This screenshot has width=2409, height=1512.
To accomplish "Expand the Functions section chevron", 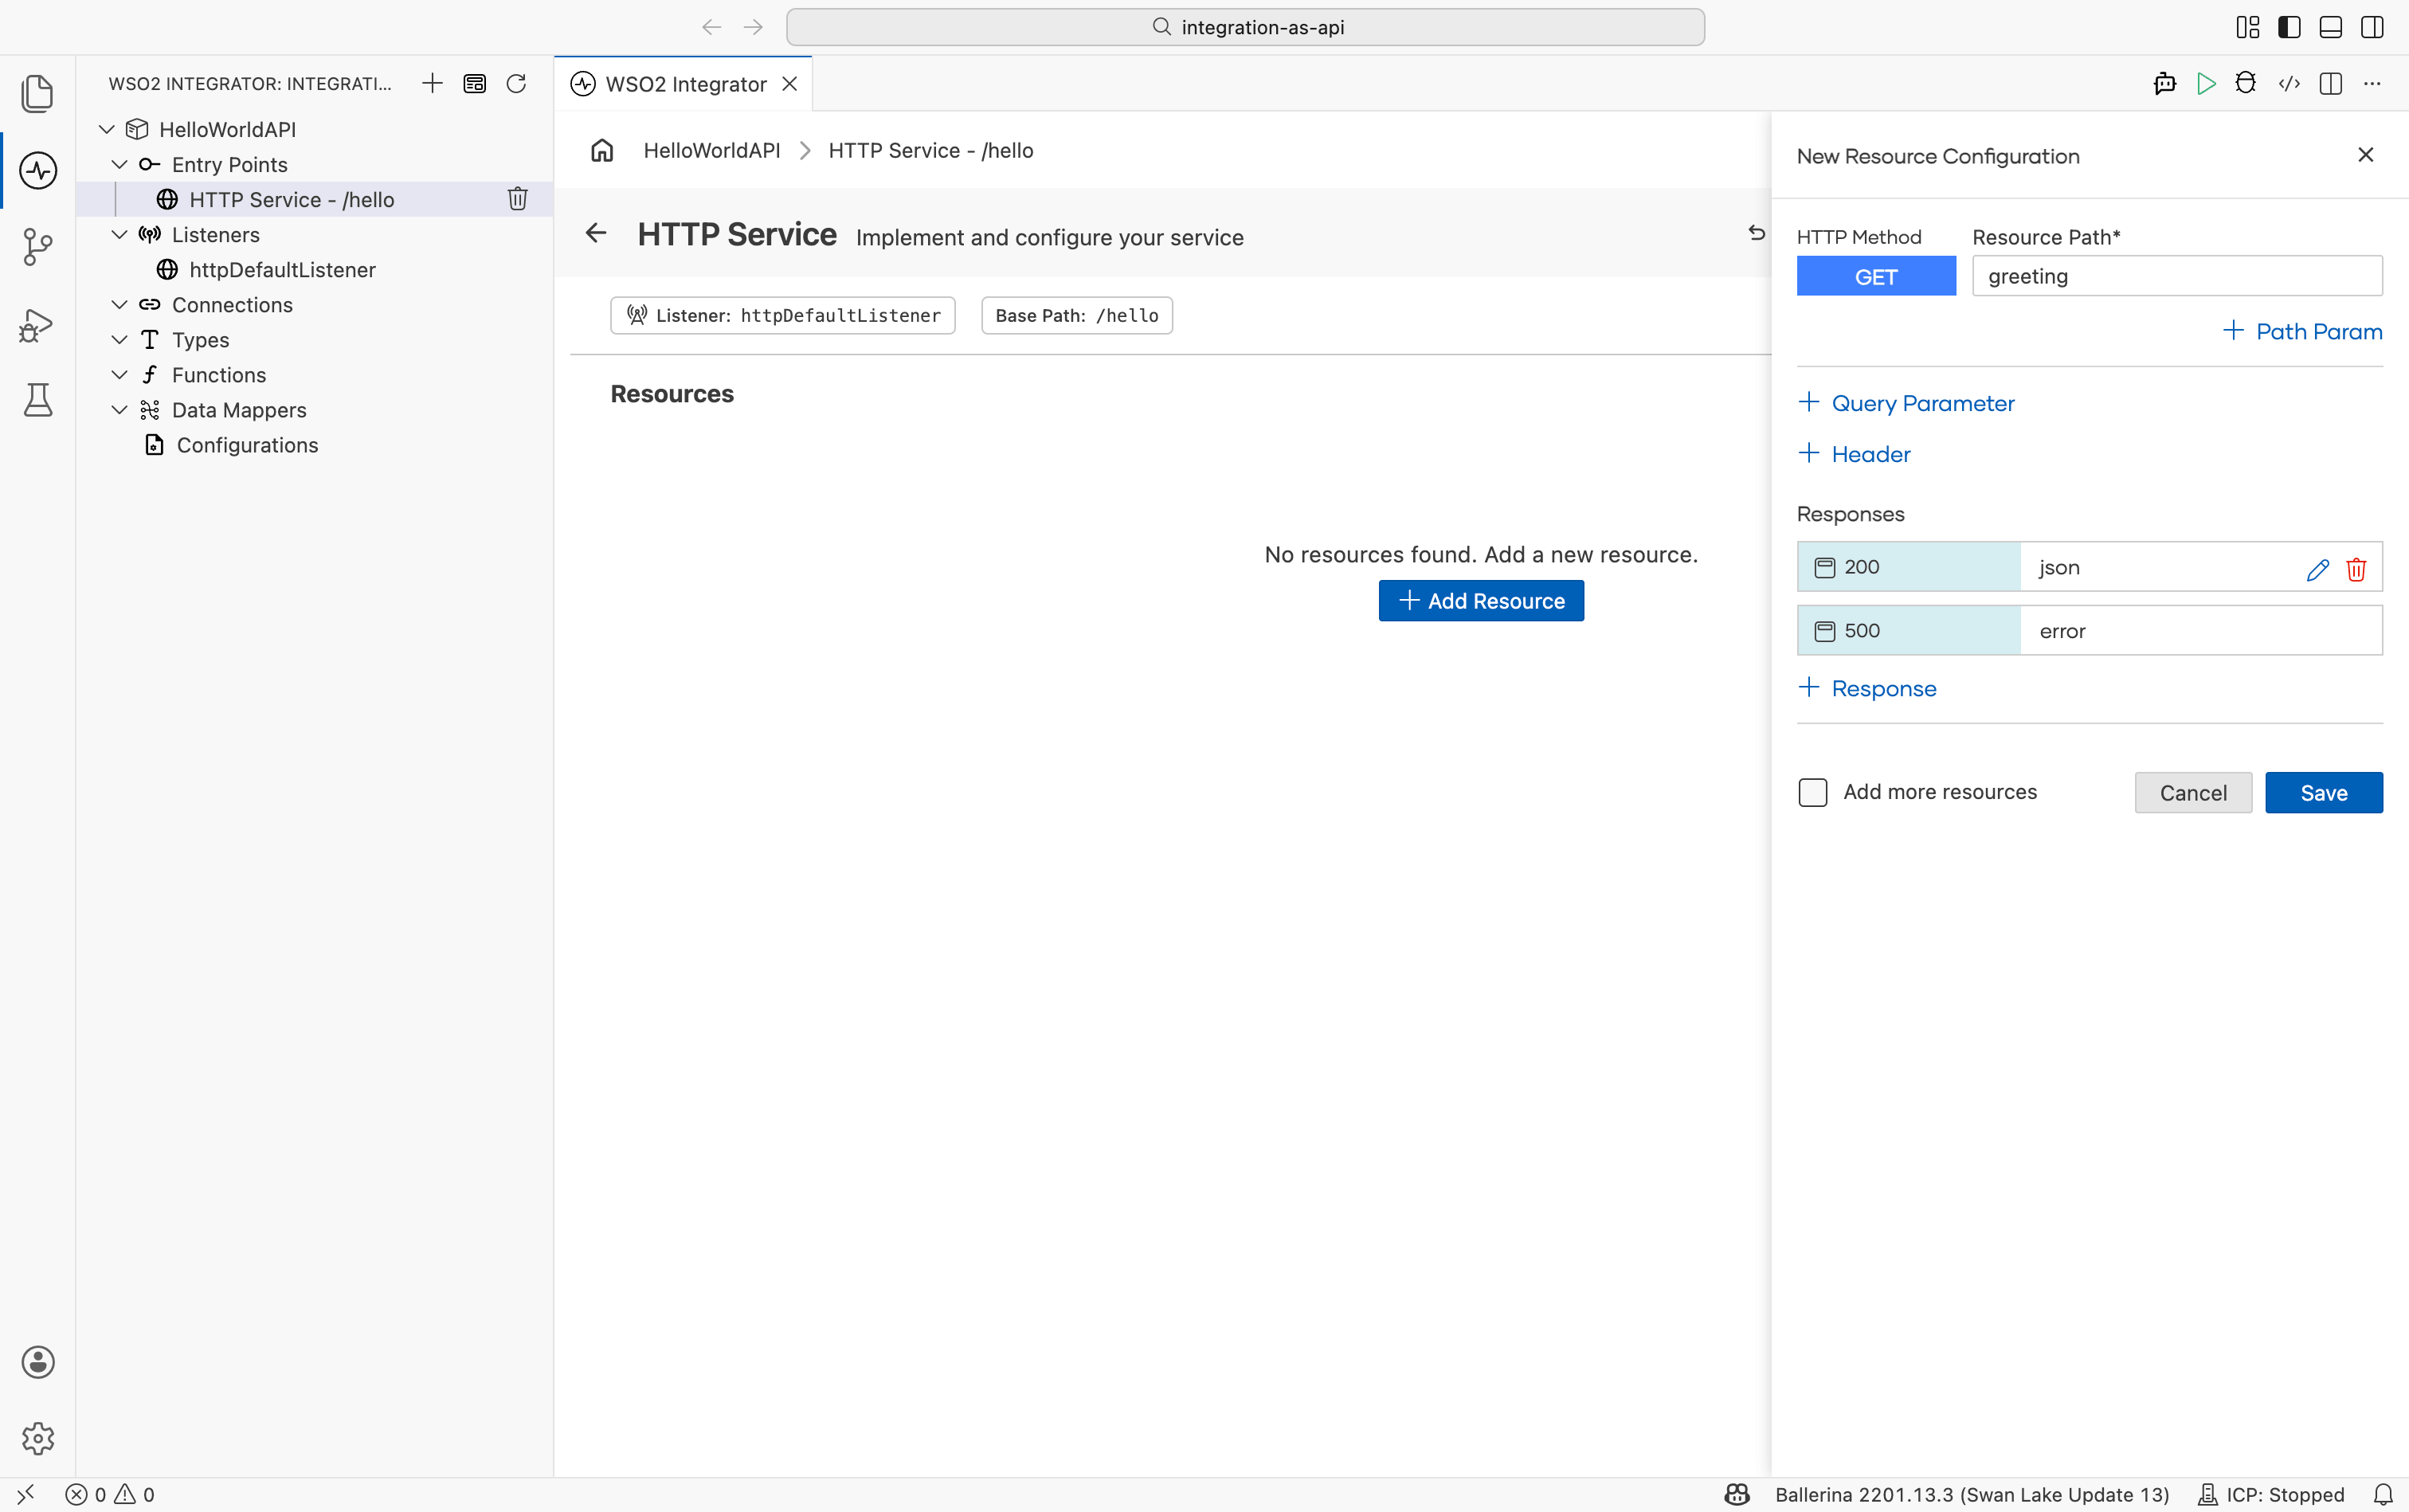I will coord(119,374).
